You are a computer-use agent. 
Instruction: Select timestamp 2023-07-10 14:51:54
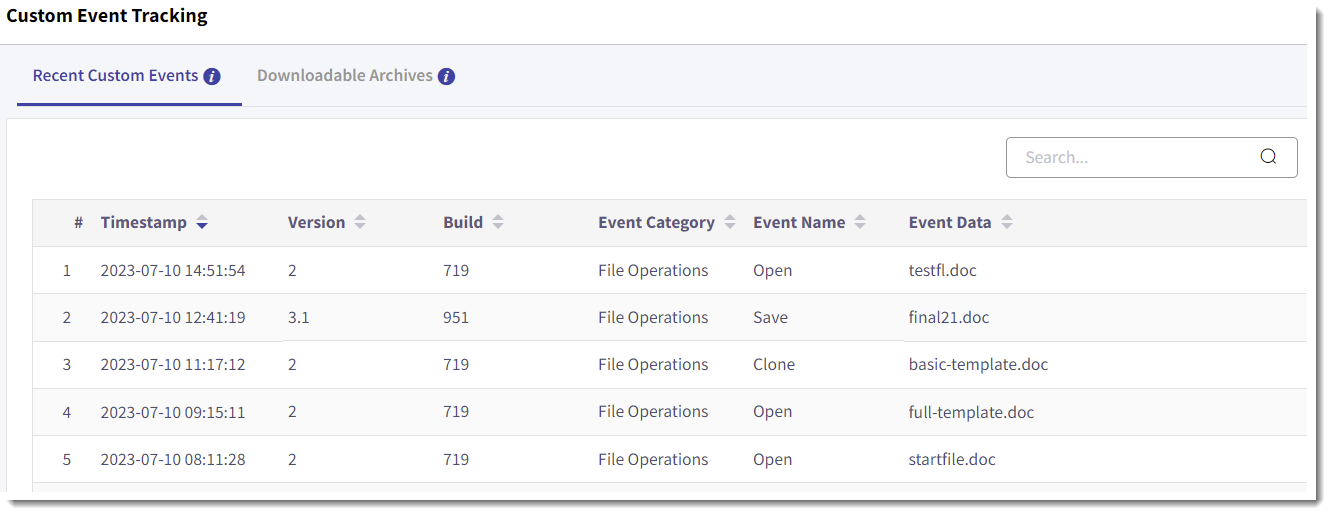pos(173,271)
